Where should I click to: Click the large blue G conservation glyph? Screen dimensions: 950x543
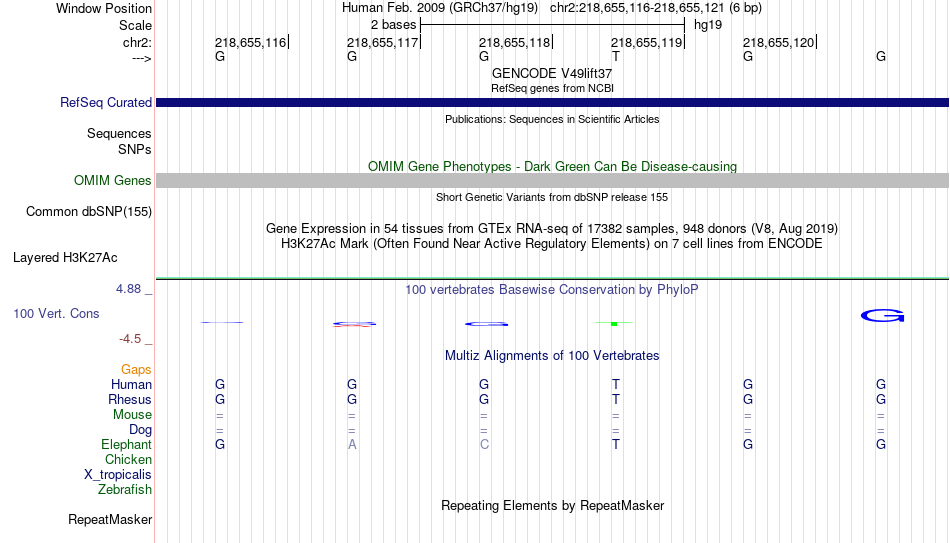click(882, 316)
